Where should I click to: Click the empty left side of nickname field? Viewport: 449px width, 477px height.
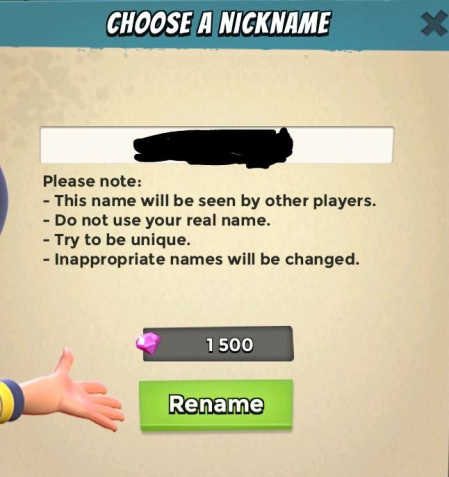click(x=87, y=145)
